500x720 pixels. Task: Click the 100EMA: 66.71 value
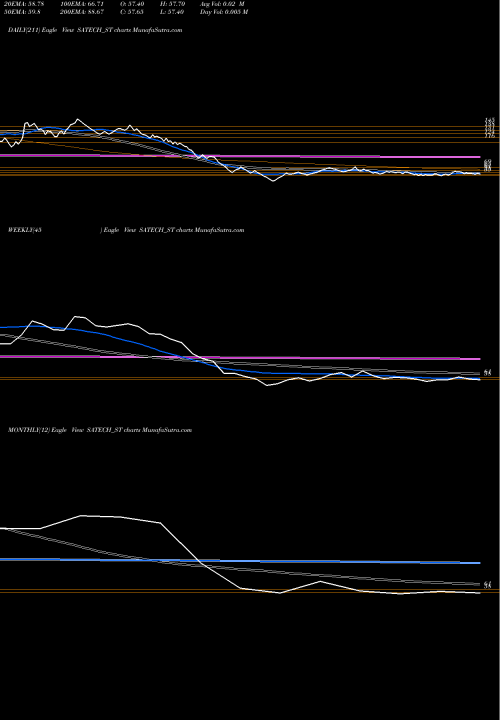pyautogui.click(x=84, y=4)
